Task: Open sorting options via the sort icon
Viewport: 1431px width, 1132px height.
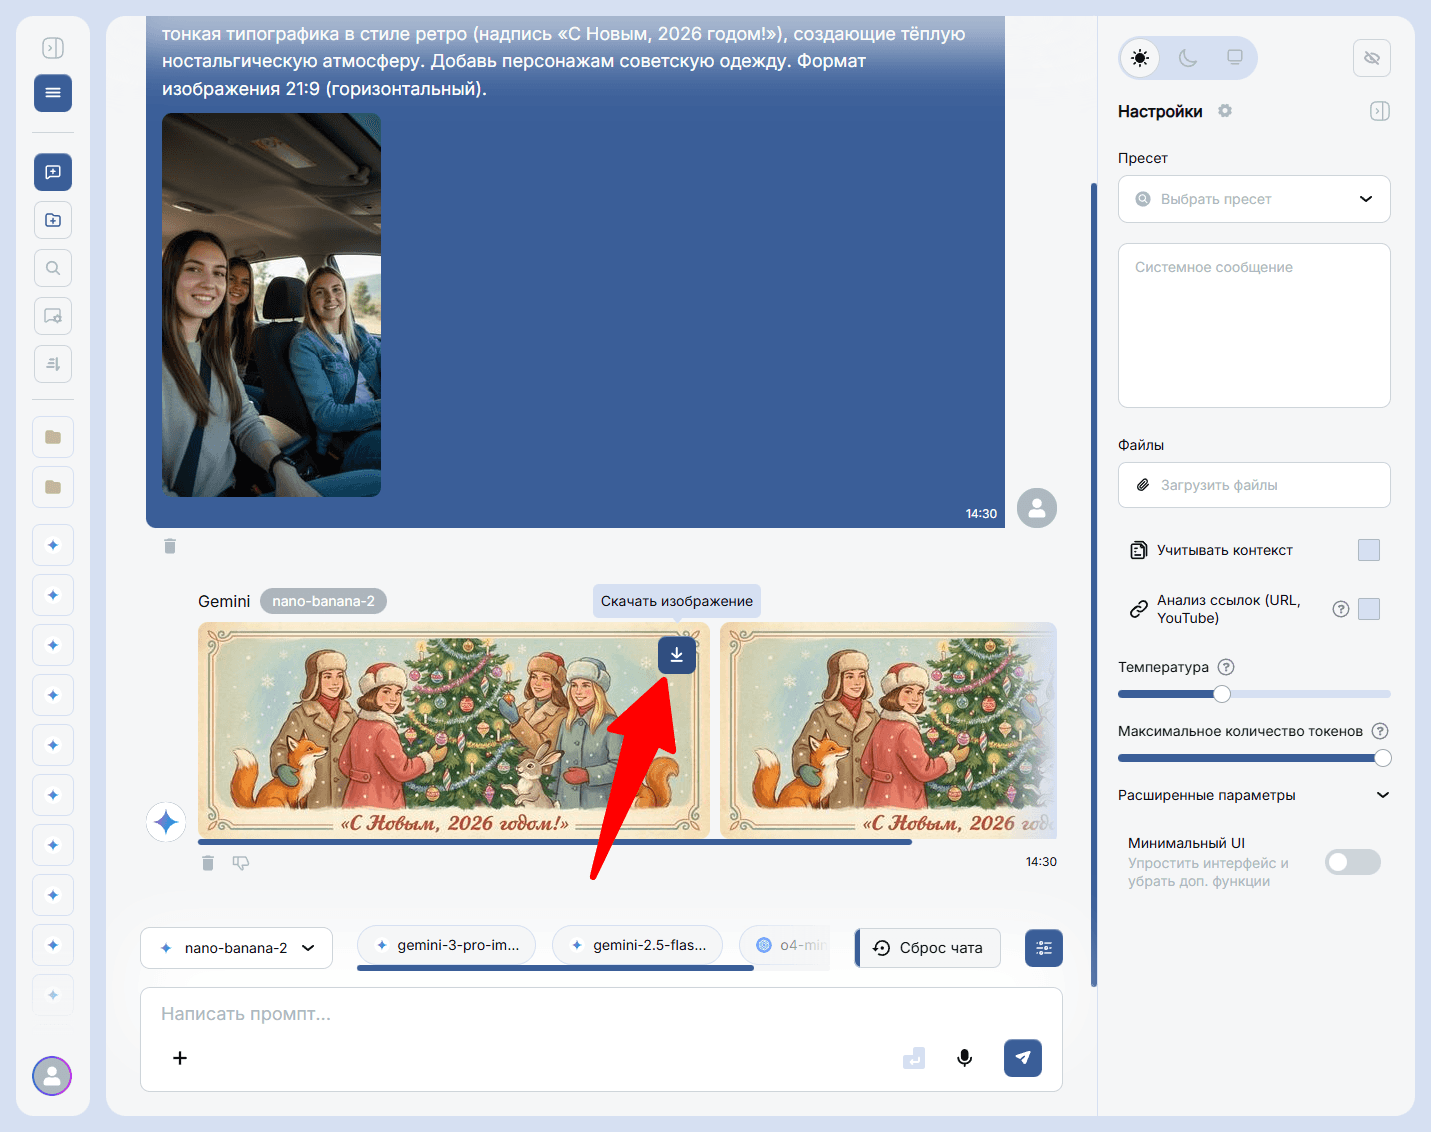Action: point(52,363)
